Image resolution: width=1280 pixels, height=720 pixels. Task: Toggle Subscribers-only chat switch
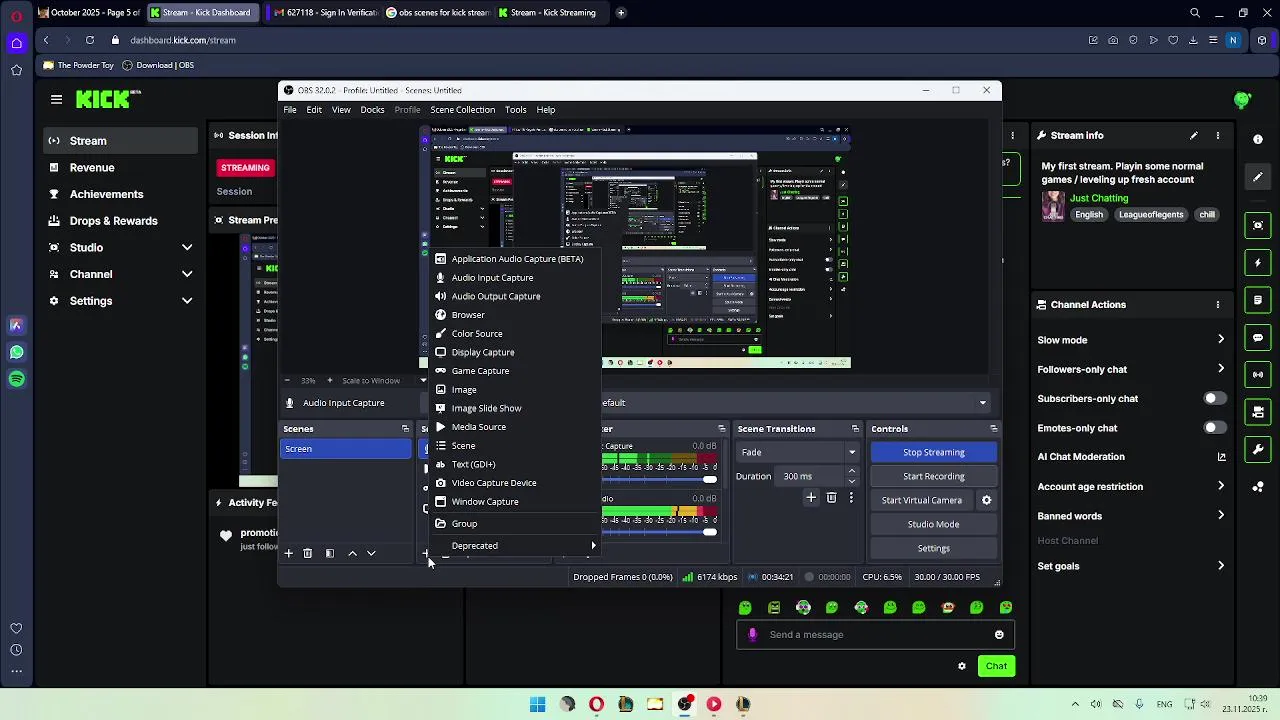tap(1214, 398)
